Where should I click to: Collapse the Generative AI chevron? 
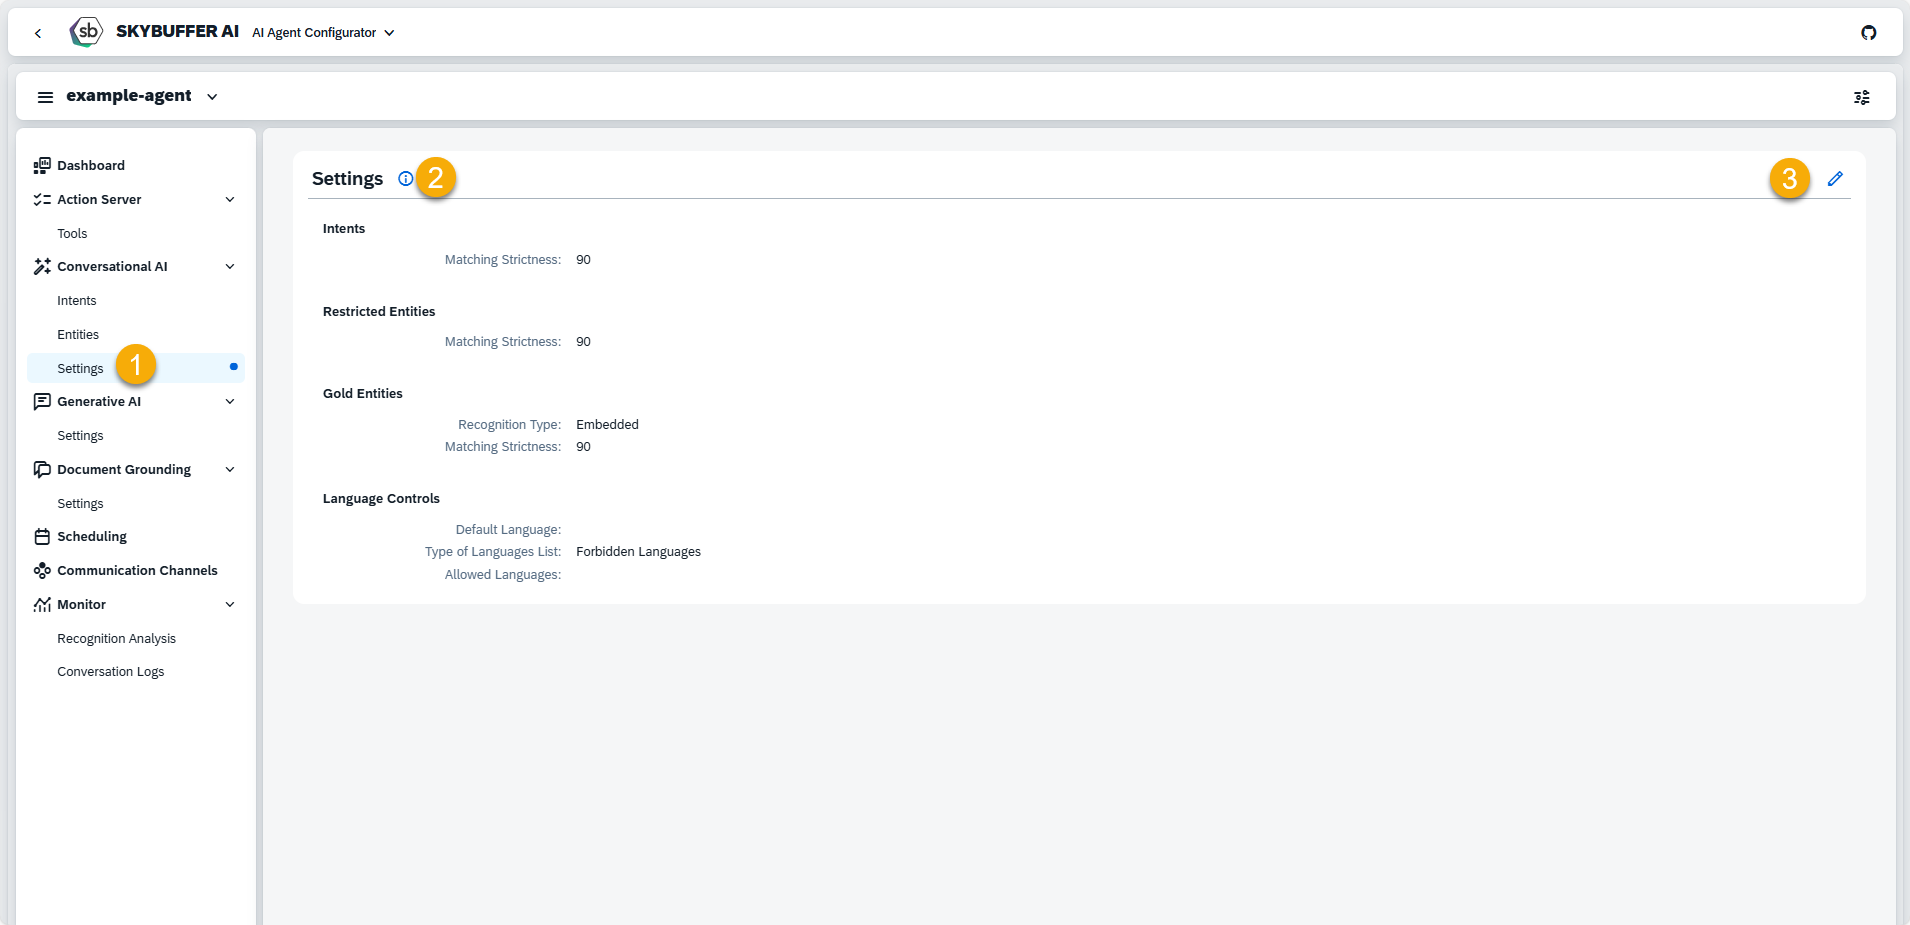tap(230, 402)
